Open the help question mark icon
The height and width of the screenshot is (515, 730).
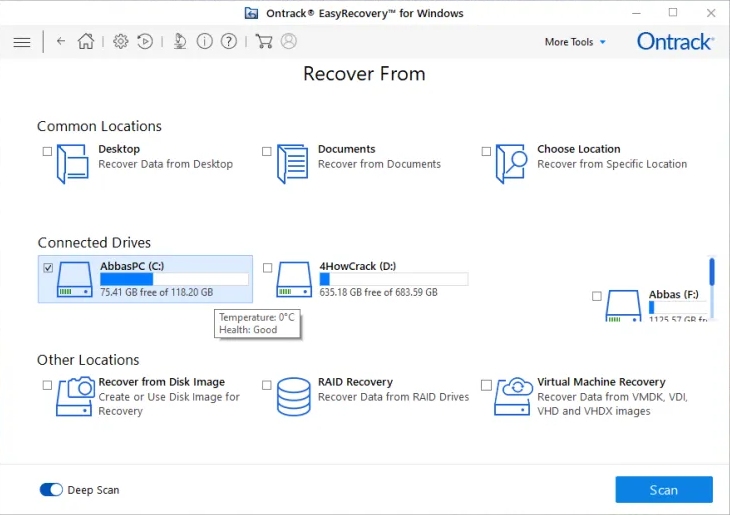pos(229,41)
